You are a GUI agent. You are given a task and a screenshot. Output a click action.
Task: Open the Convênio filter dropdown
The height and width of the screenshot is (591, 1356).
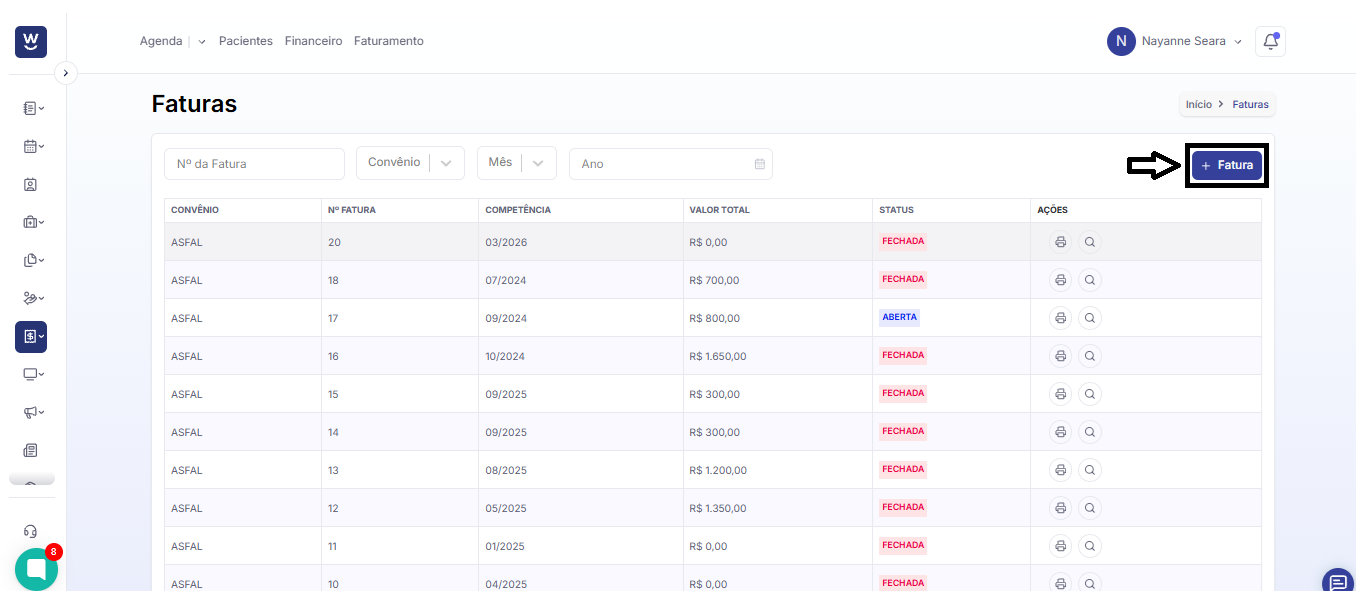coord(410,163)
